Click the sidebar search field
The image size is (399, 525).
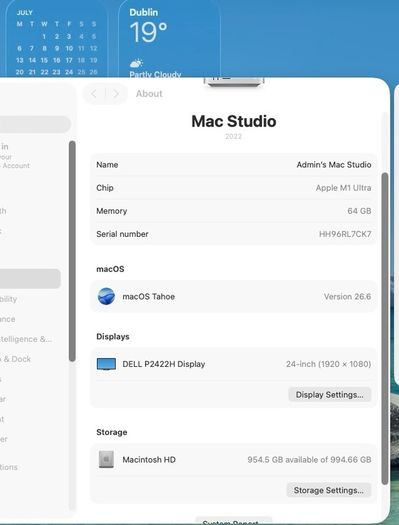pyautogui.click(x=35, y=124)
